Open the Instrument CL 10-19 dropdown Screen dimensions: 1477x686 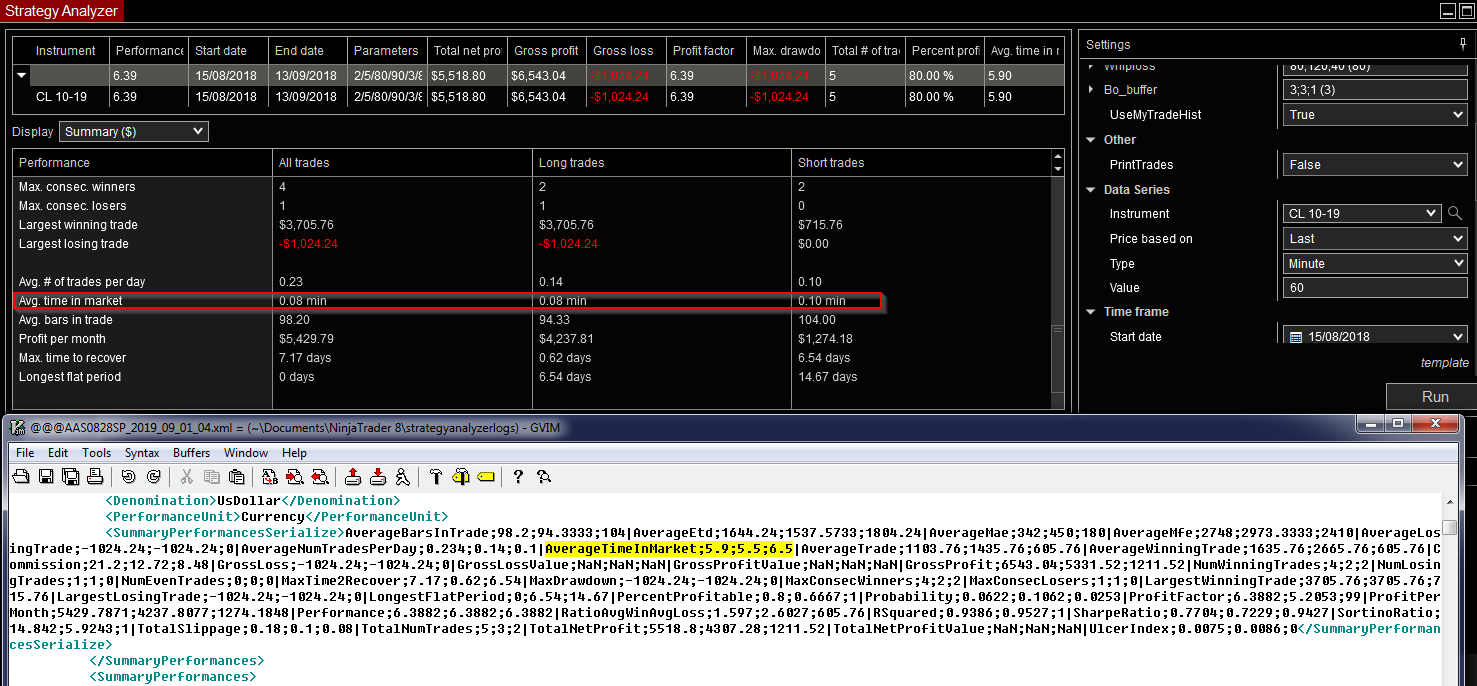(x=1363, y=213)
